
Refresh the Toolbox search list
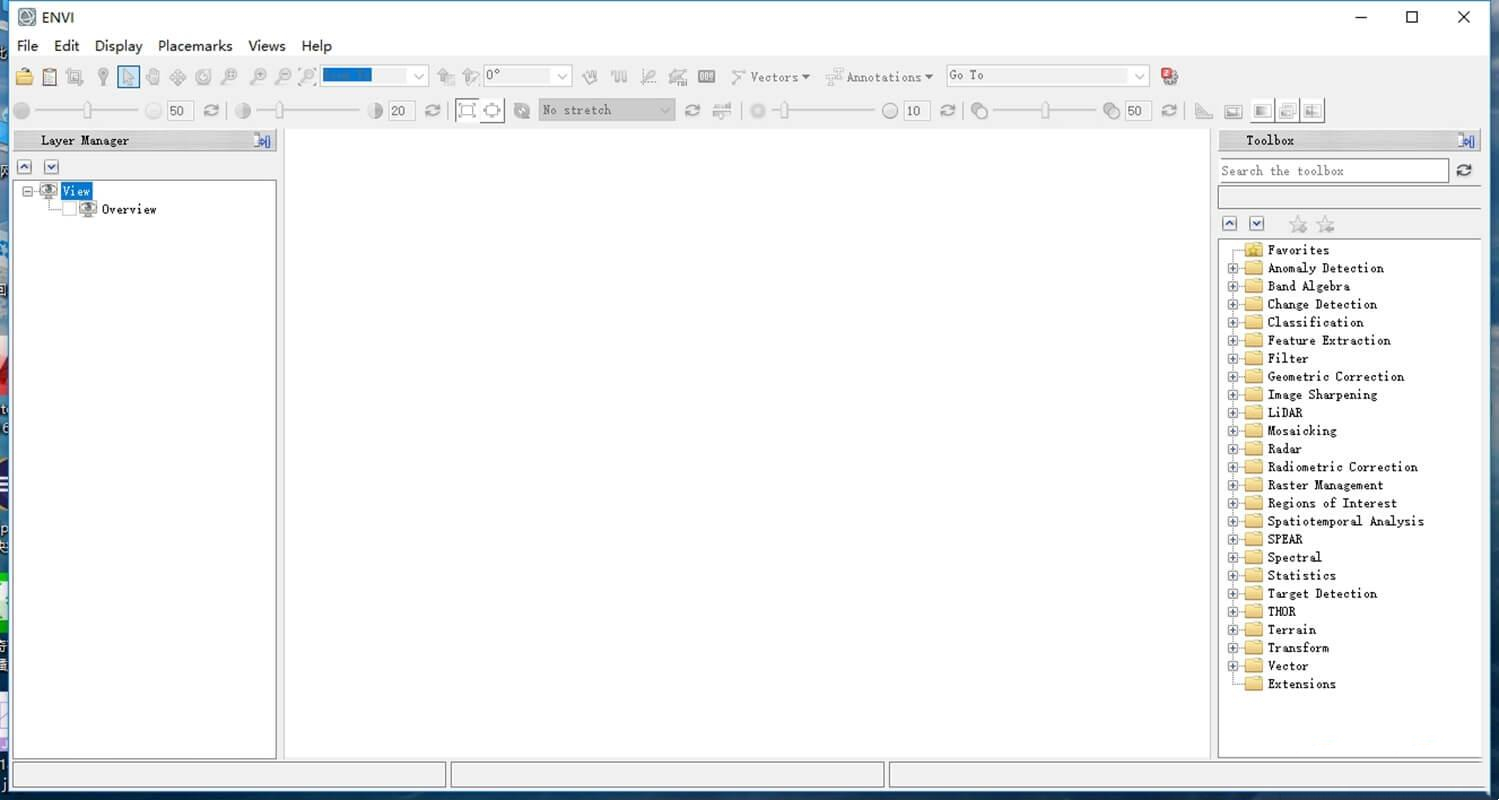1464,171
